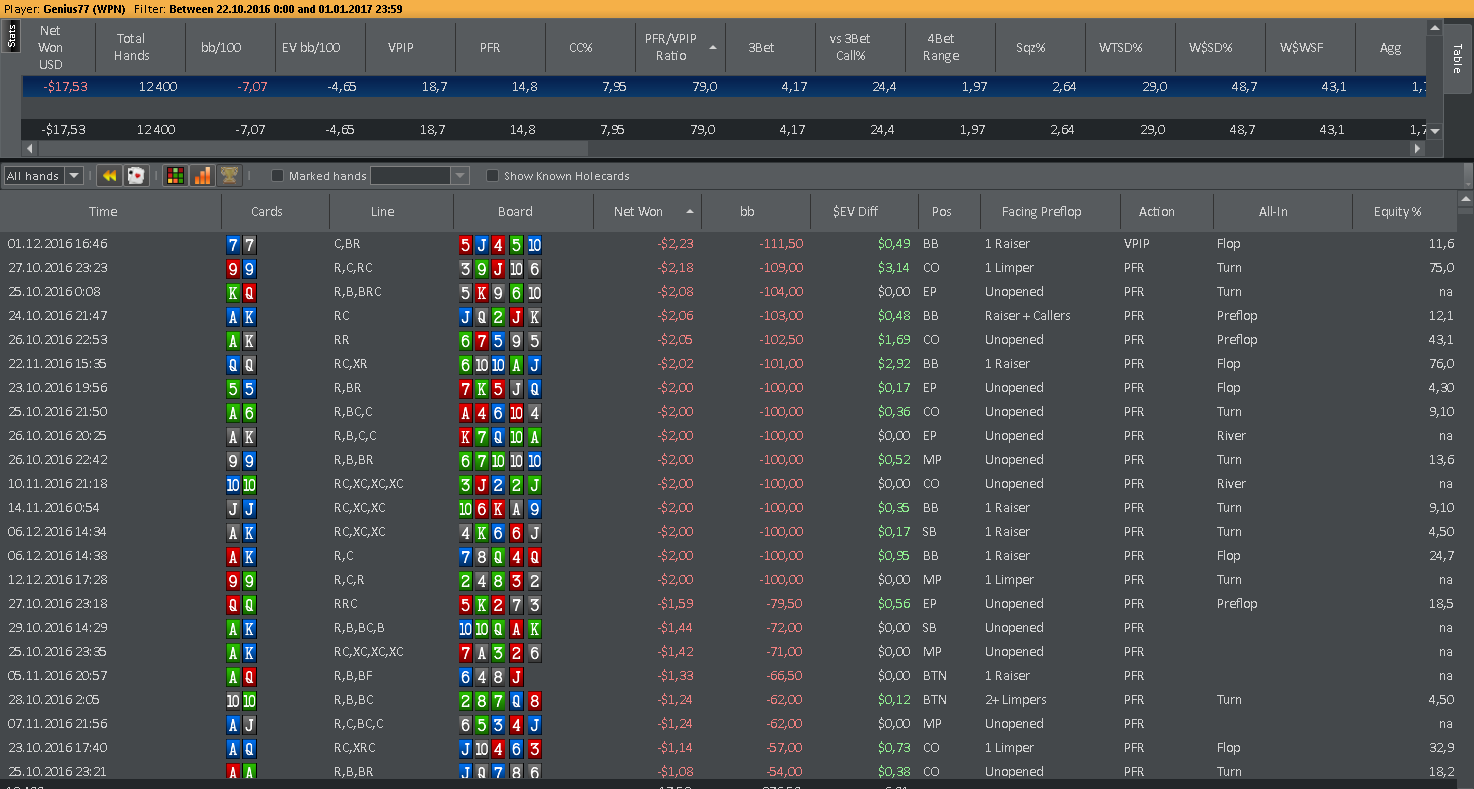
Task: Select the hand row dated 29.10.2016 14:29
Action: tap(728, 628)
